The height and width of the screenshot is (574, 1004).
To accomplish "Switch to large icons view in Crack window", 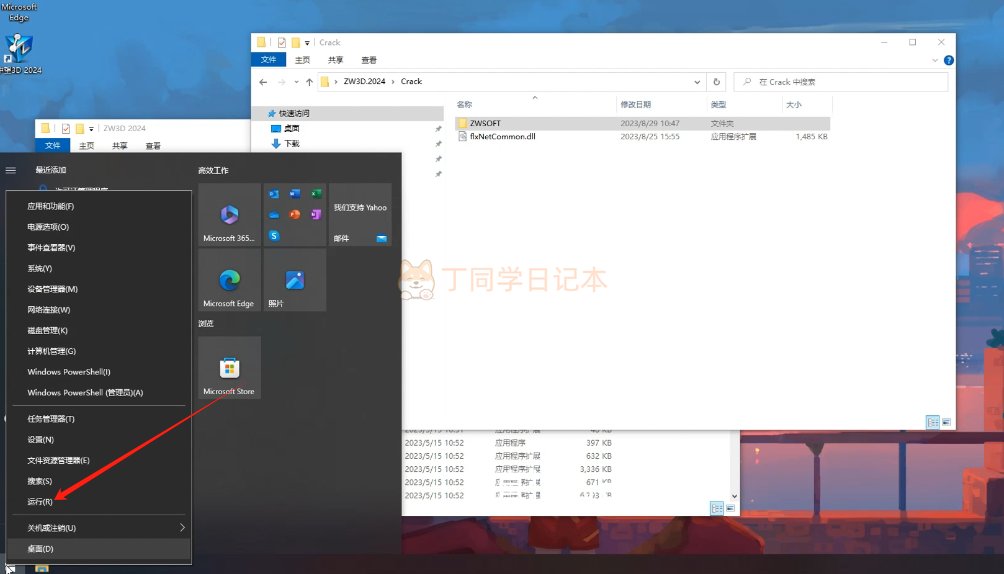I will coord(945,422).
